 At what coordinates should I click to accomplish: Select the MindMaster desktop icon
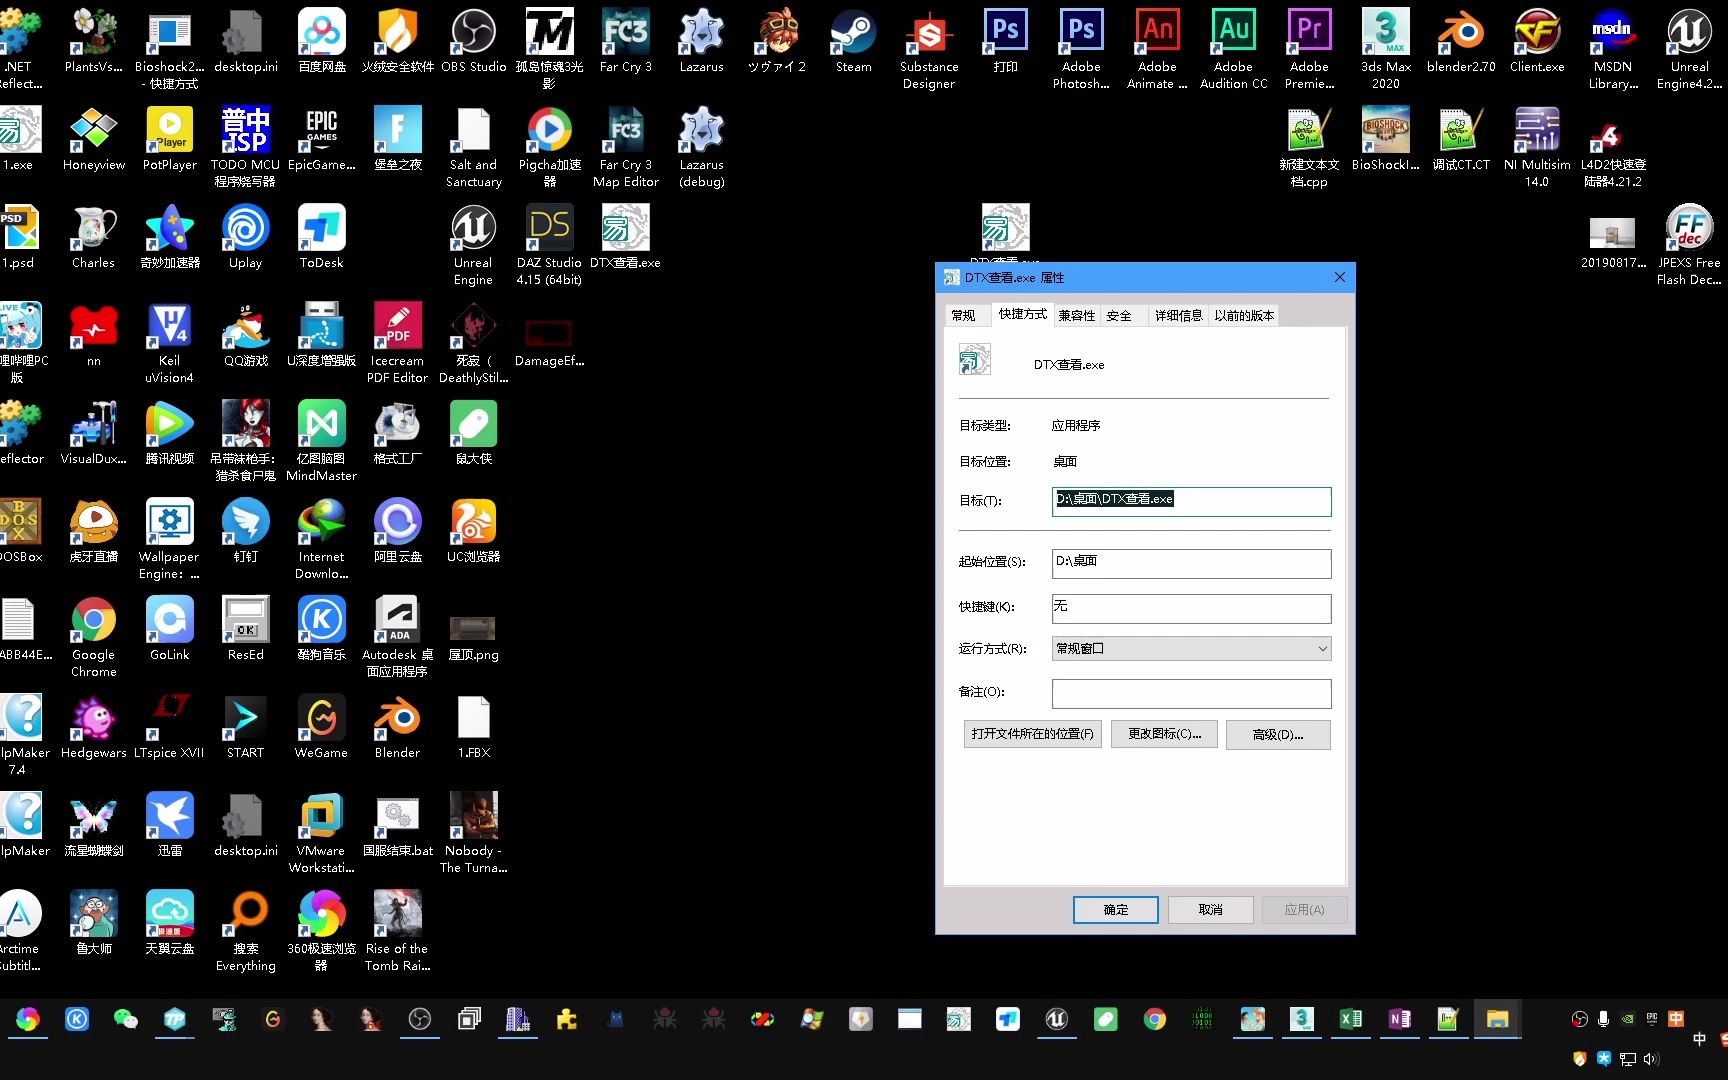click(321, 442)
